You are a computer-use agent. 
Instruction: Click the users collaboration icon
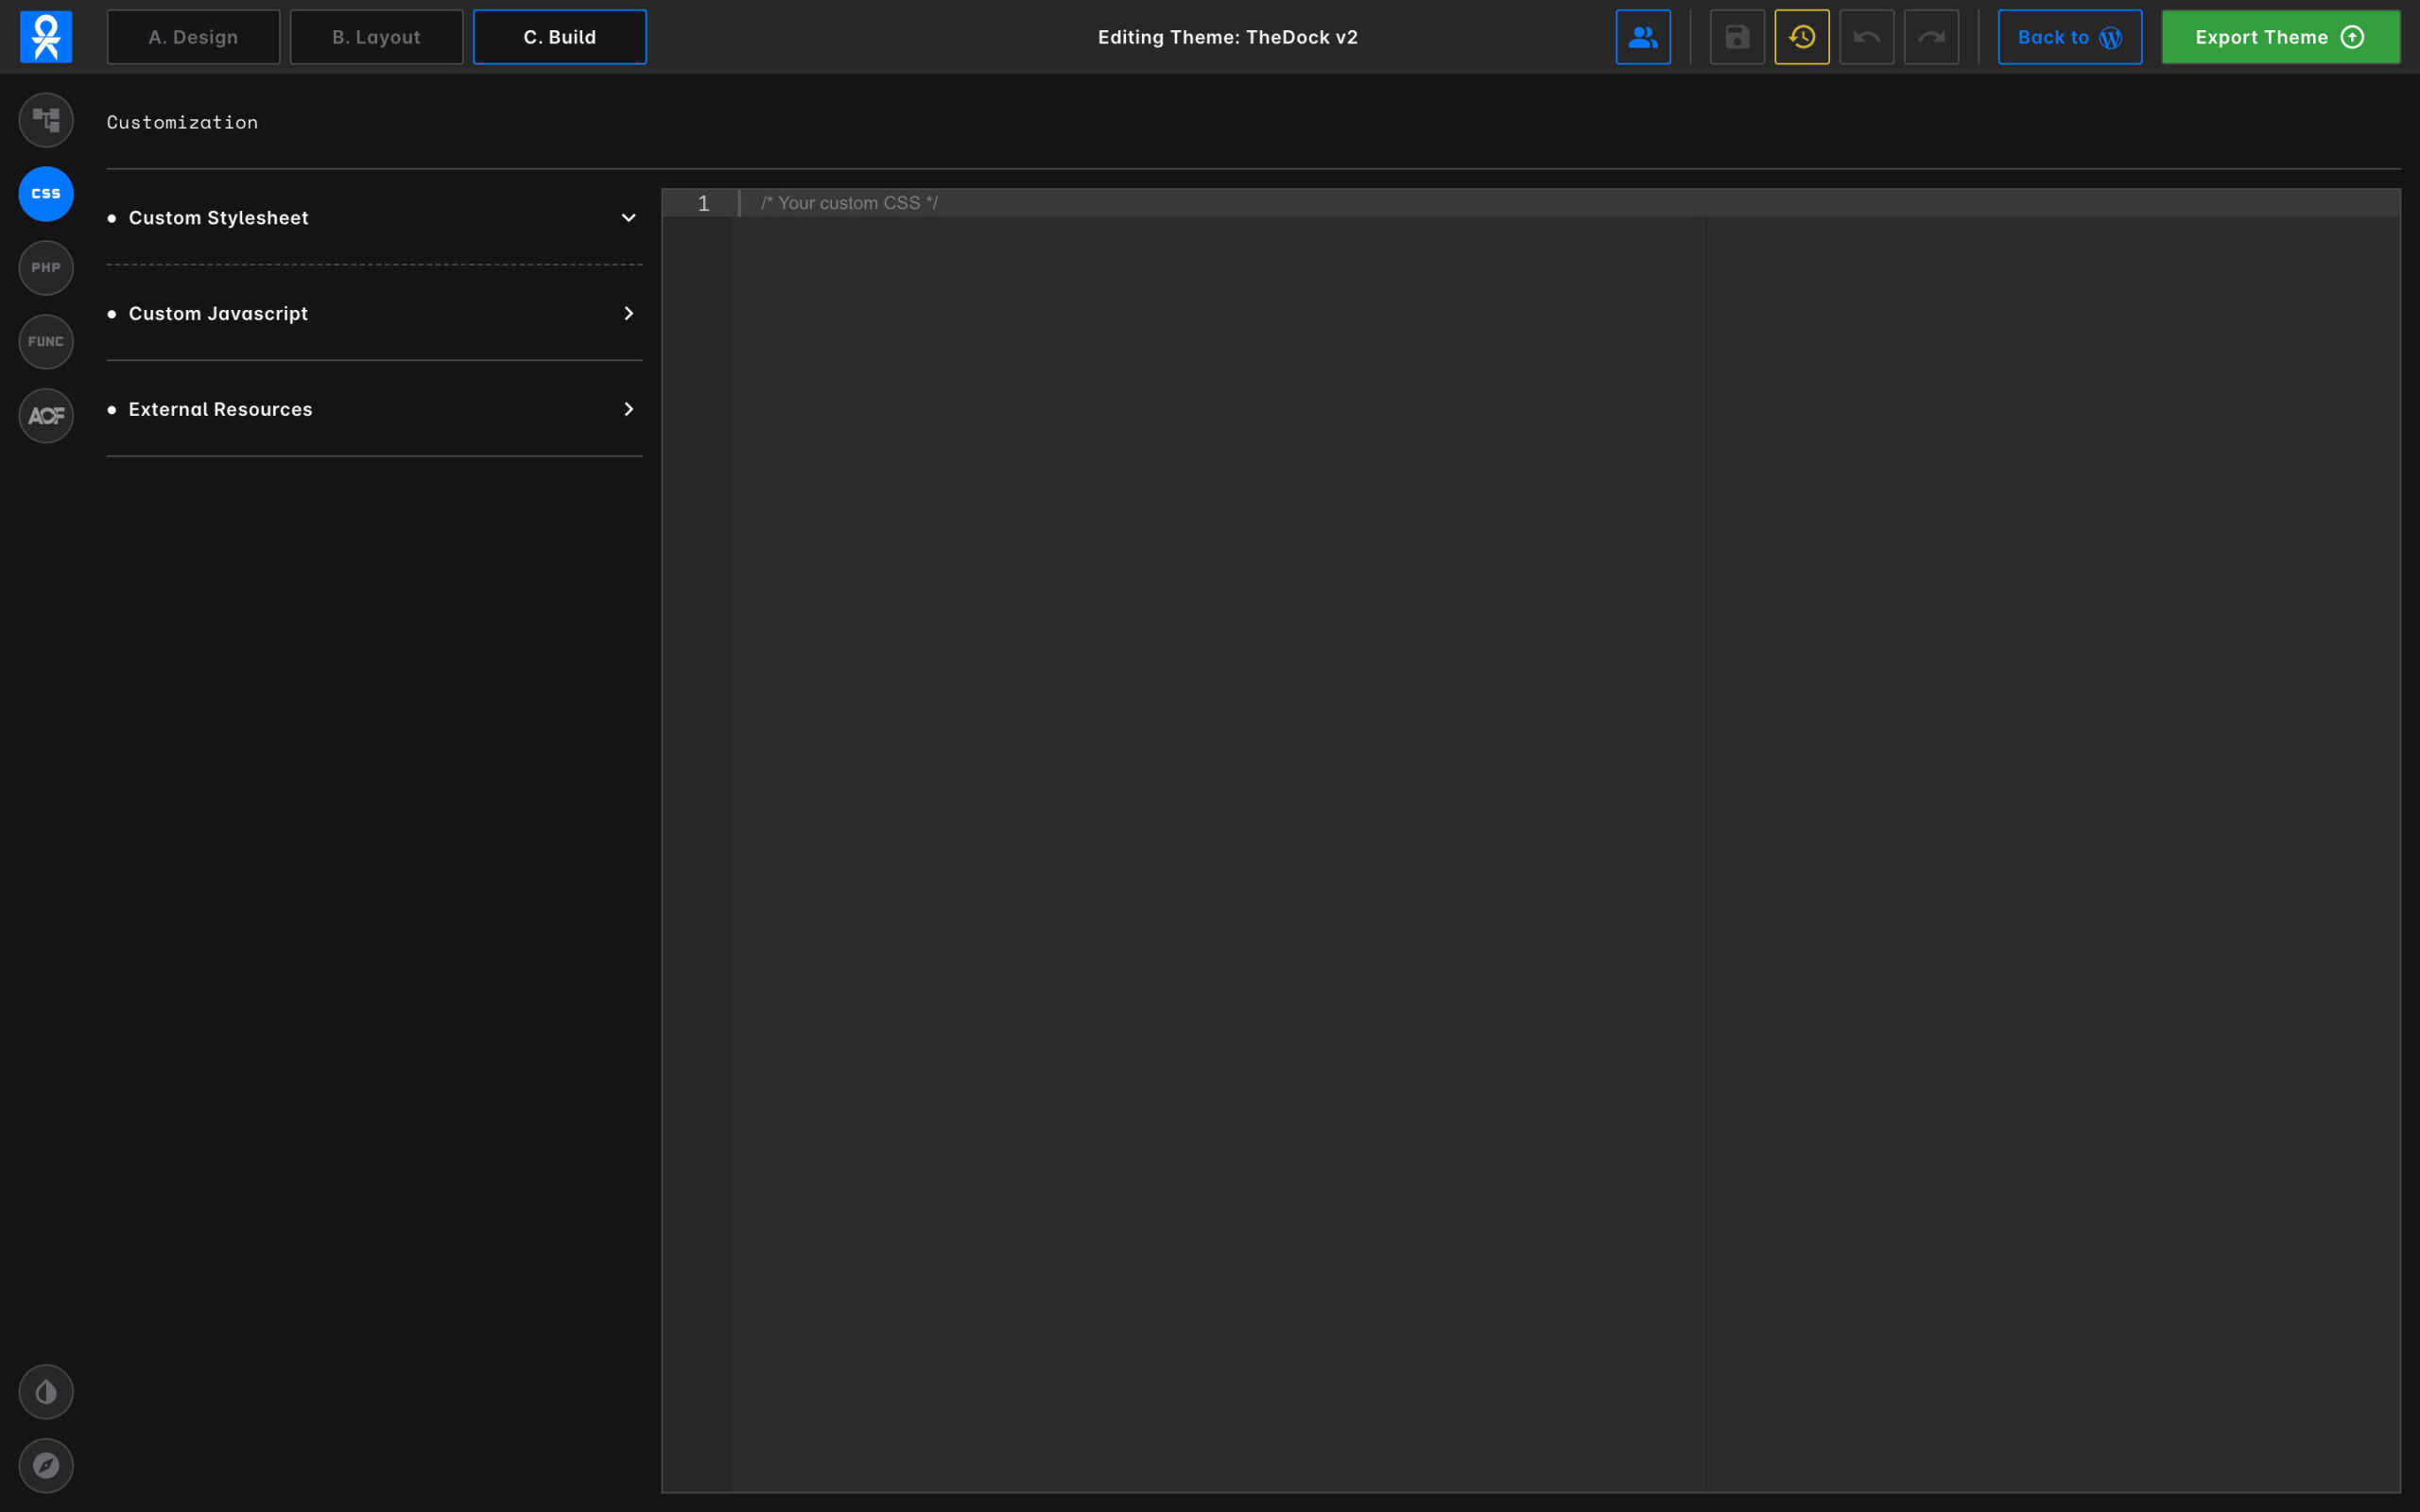(1643, 37)
